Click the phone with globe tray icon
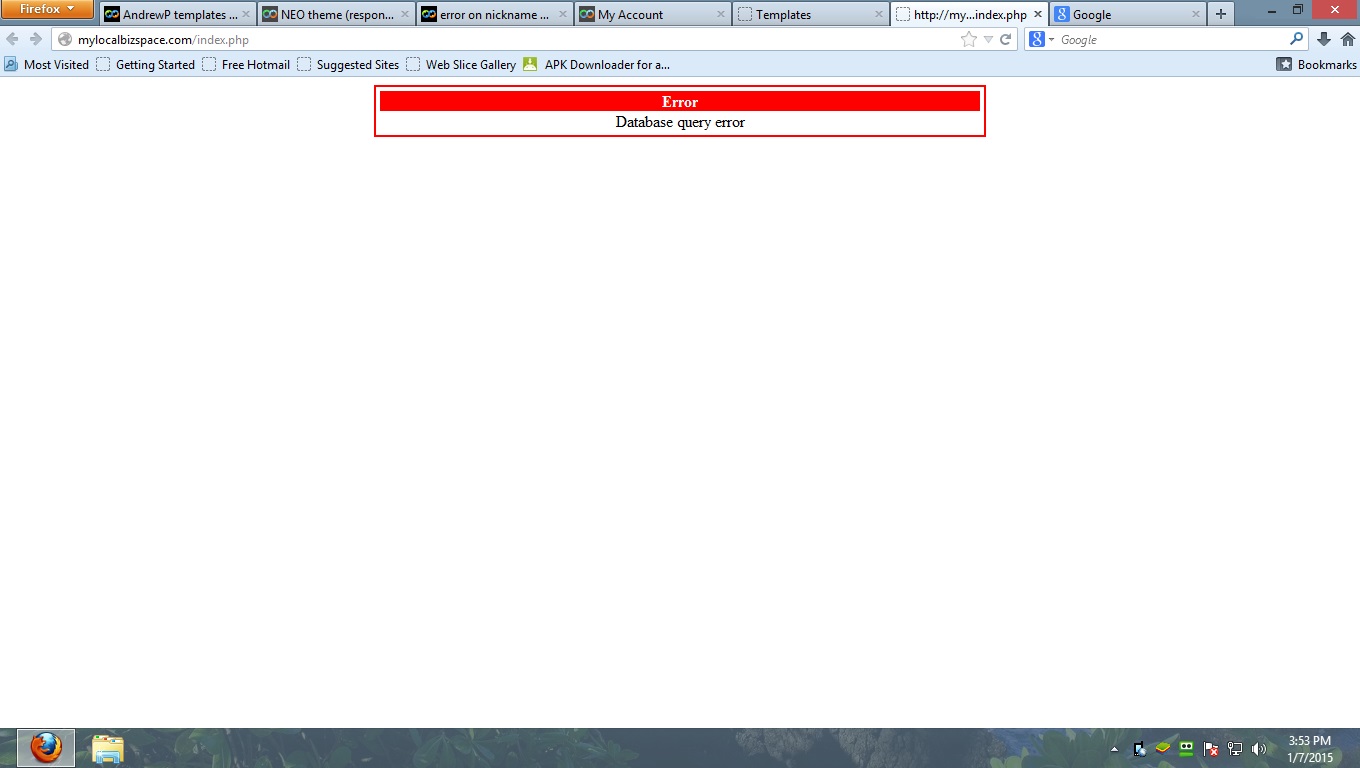The width and height of the screenshot is (1360, 768). (1140, 748)
